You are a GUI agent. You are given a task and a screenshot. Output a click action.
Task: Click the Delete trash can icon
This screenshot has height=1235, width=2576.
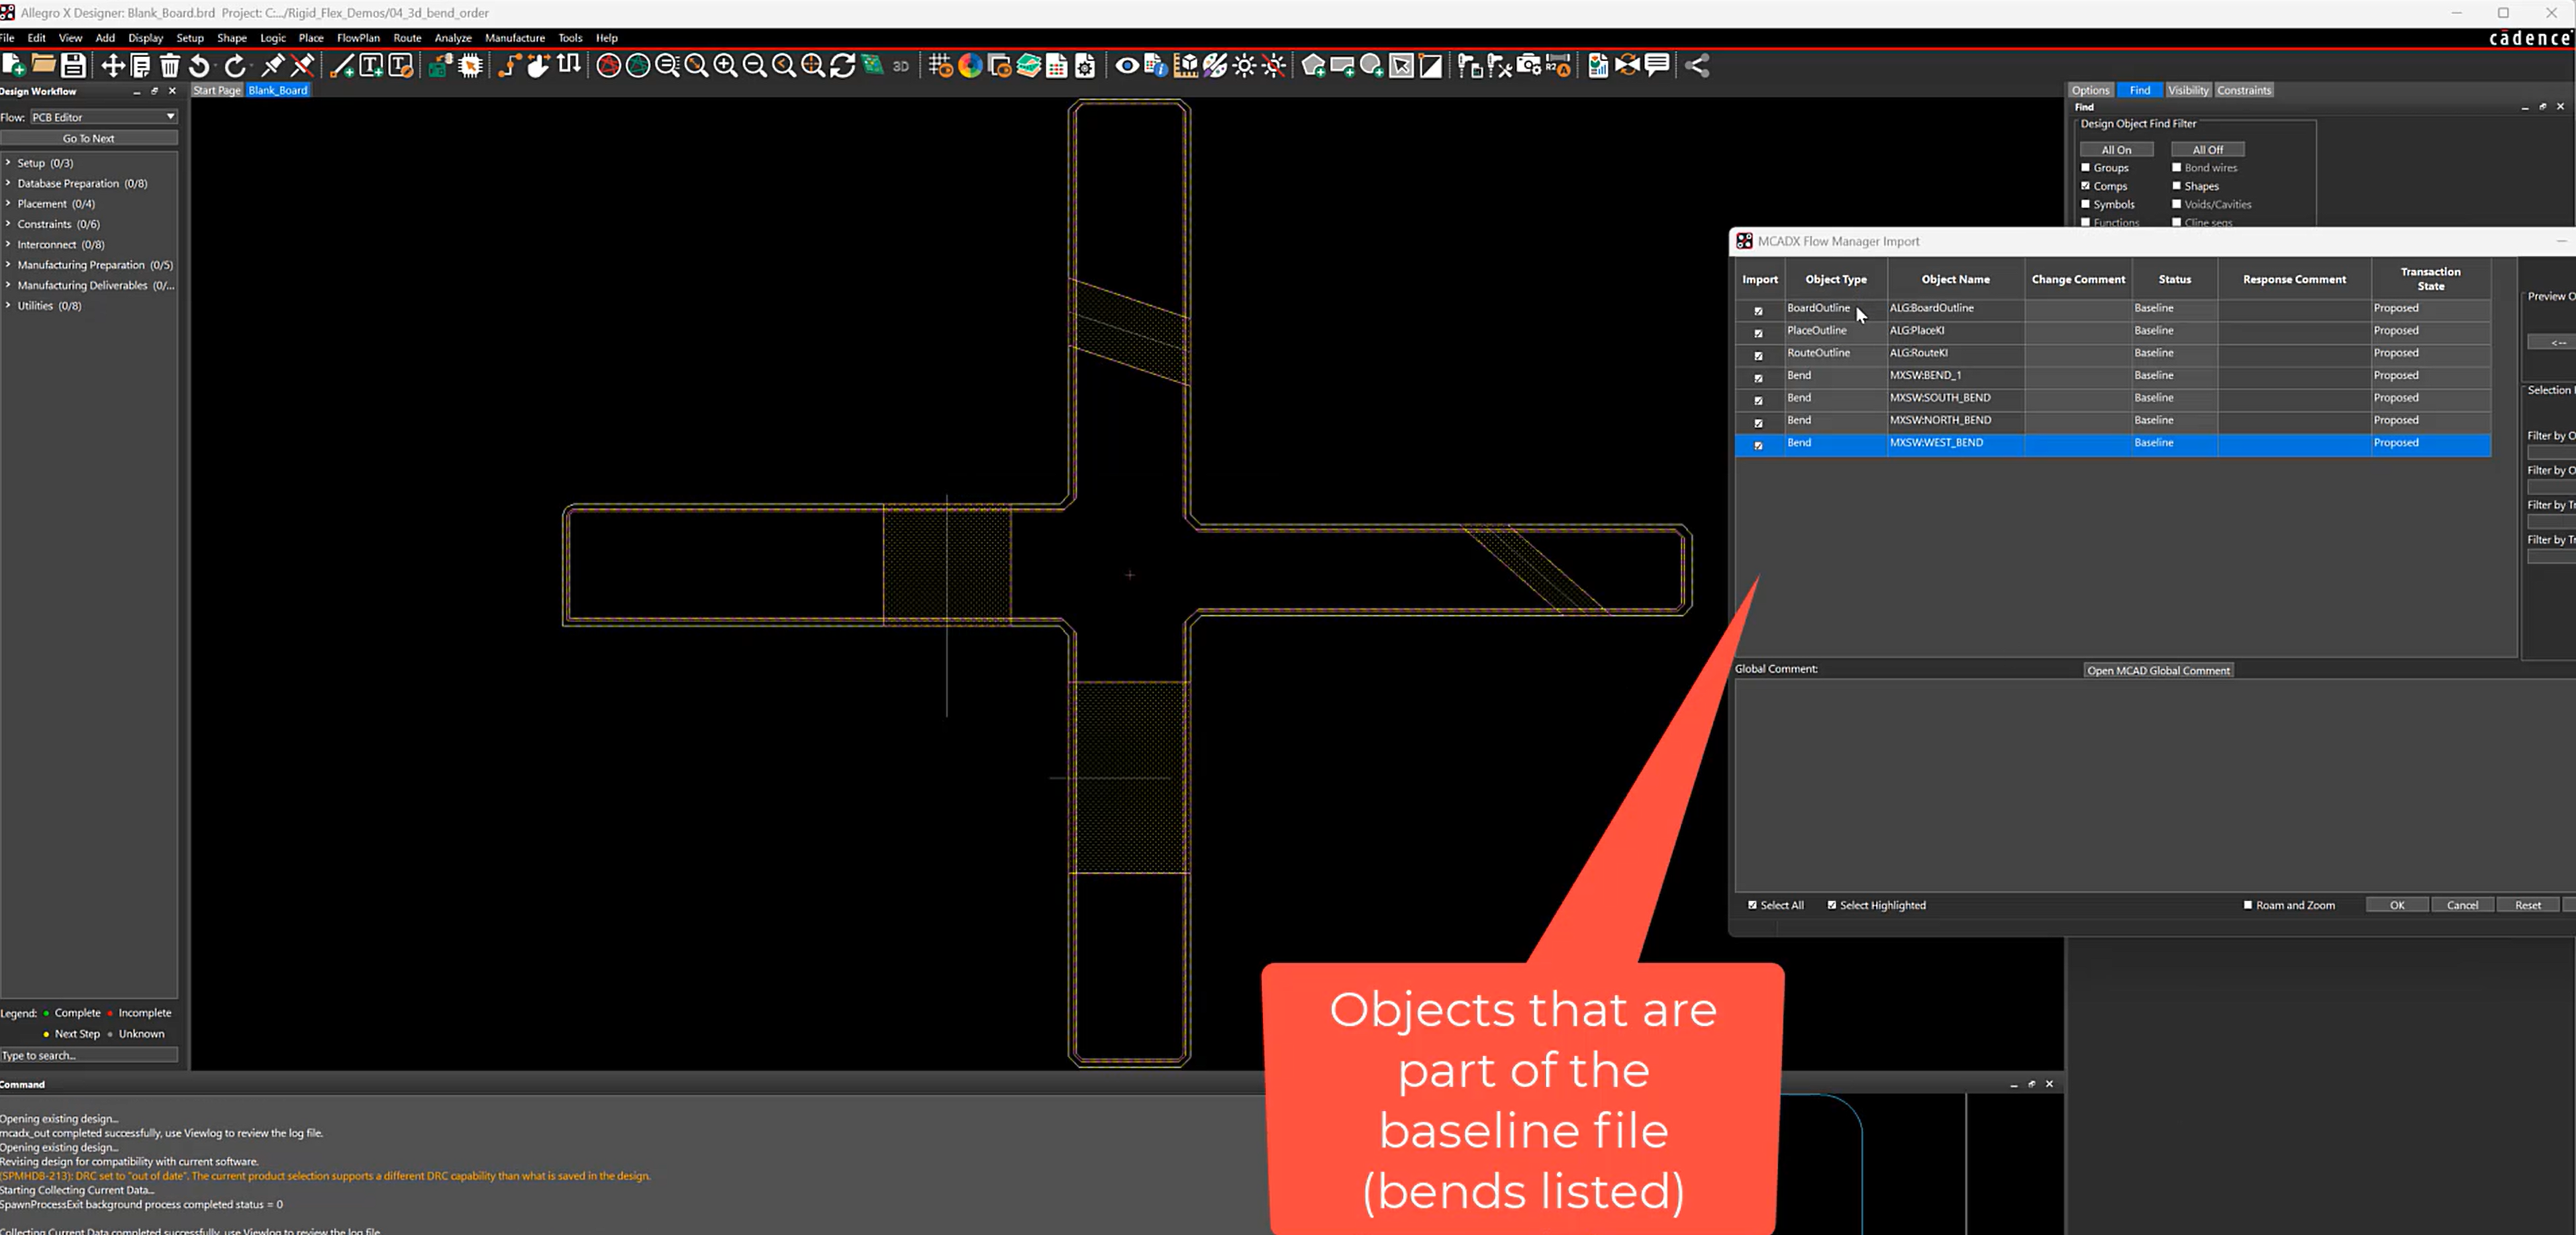[x=170, y=66]
